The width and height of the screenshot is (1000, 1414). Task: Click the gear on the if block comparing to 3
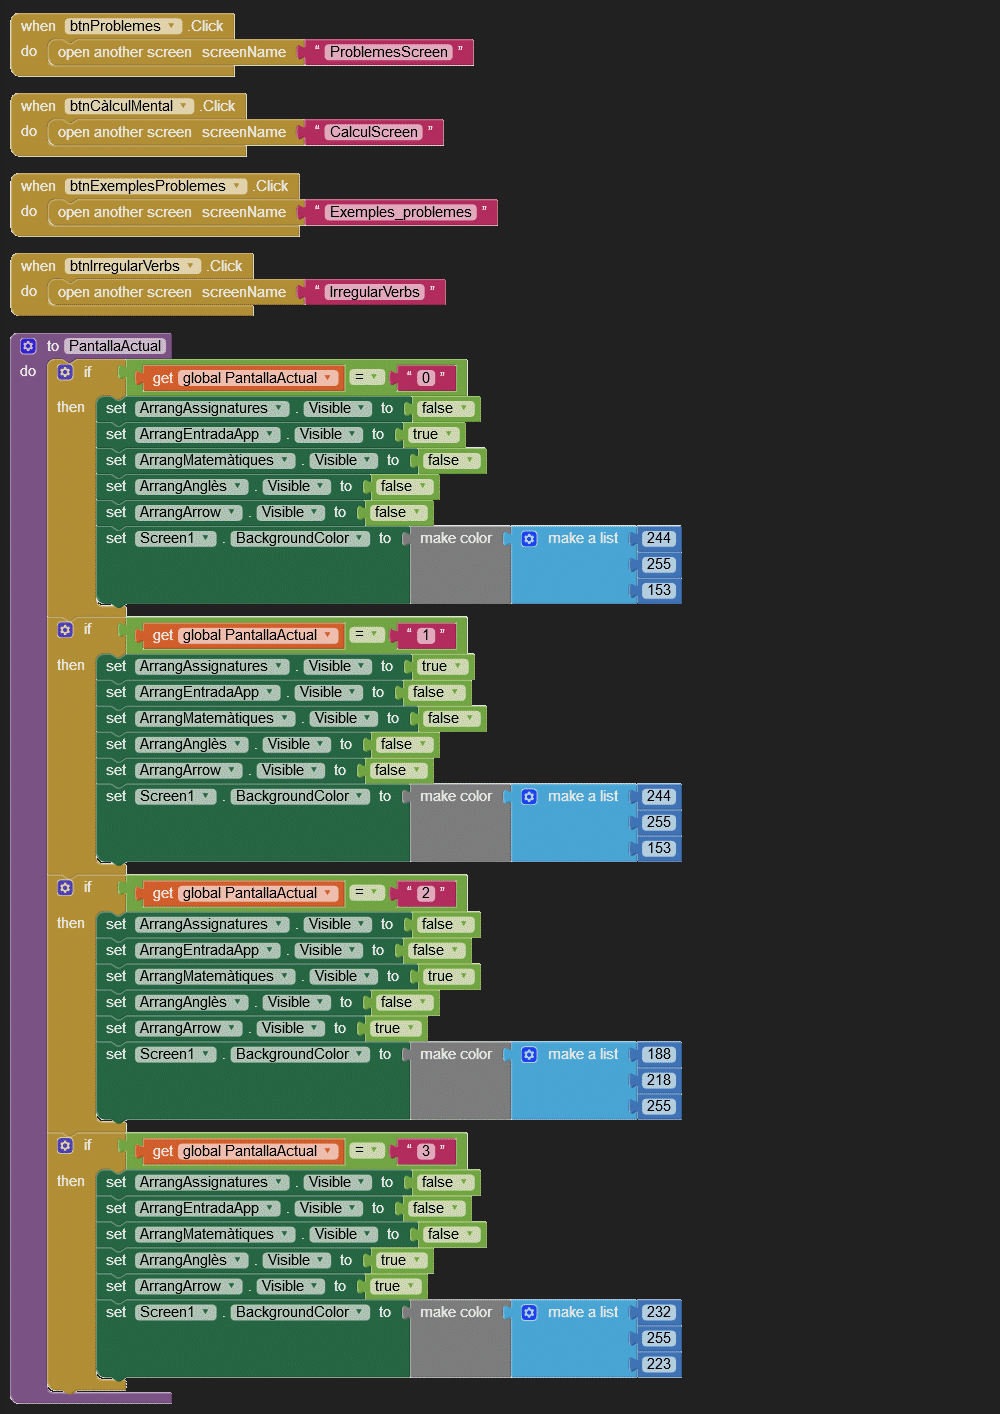tap(65, 1146)
